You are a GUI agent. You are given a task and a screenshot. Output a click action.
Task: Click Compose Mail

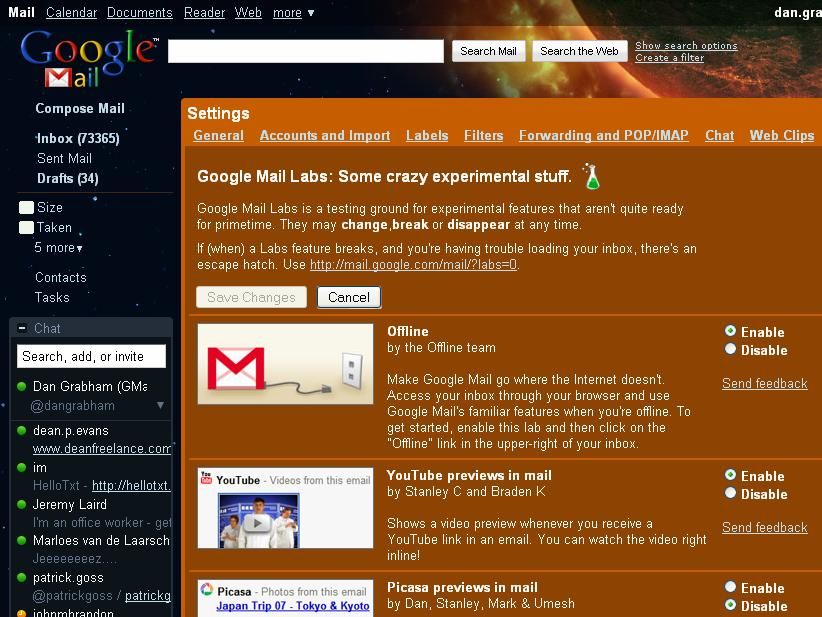tap(80, 109)
